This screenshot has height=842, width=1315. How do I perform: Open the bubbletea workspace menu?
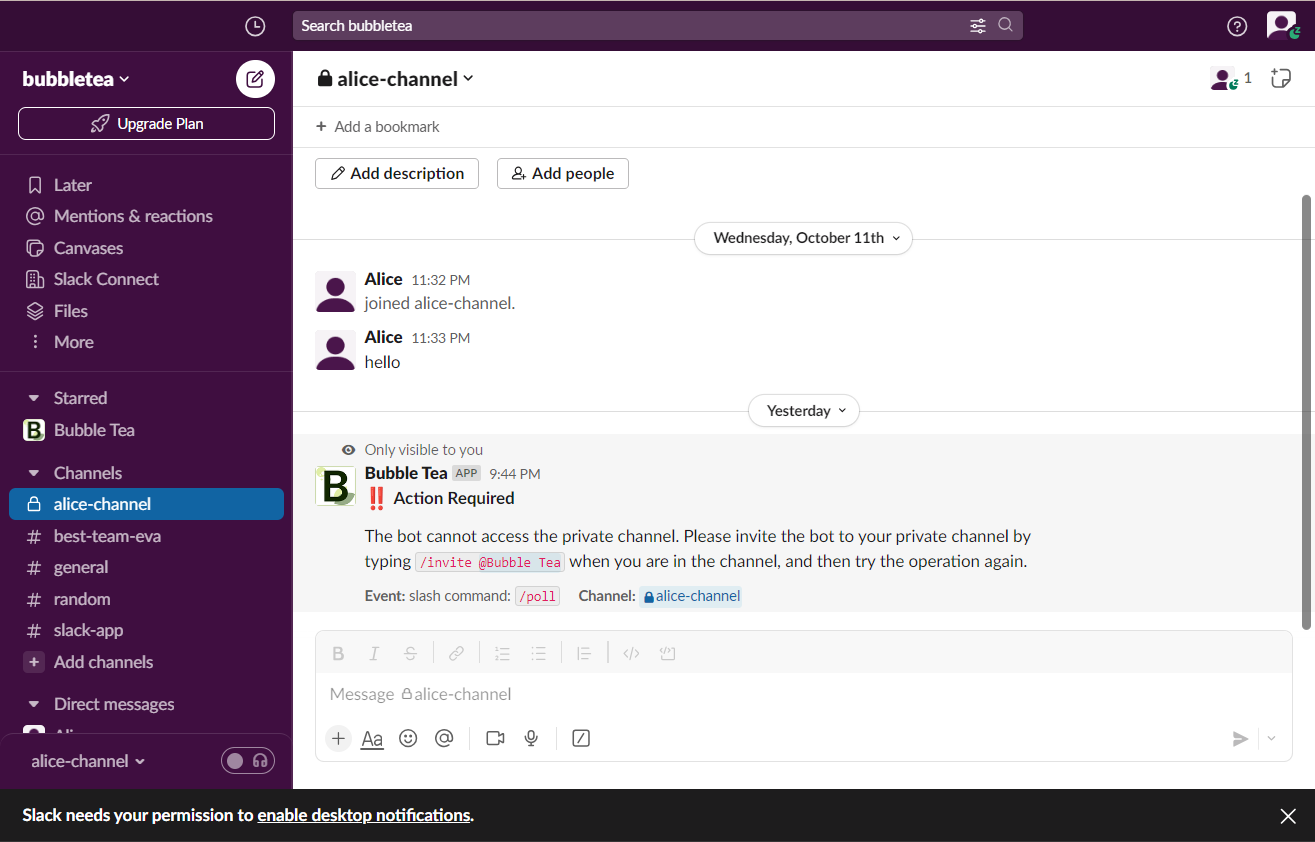pyautogui.click(x=76, y=79)
